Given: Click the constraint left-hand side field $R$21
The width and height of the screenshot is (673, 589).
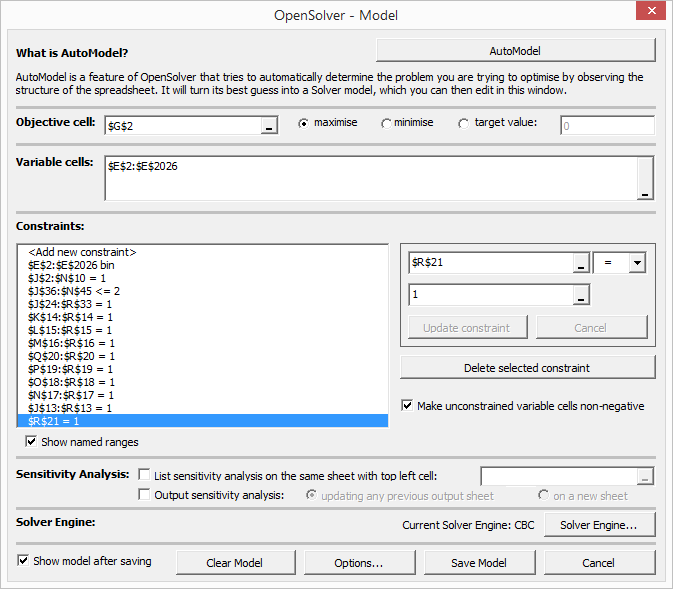Looking at the screenshot, I should (491, 262).
